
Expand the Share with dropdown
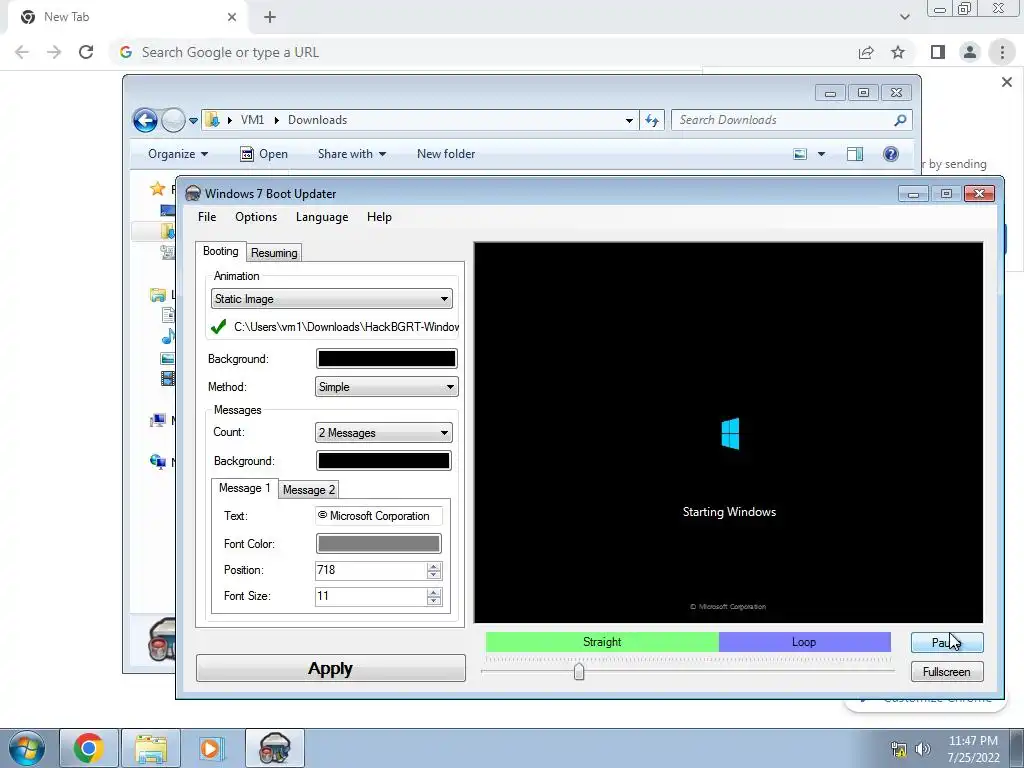[352, 154]
